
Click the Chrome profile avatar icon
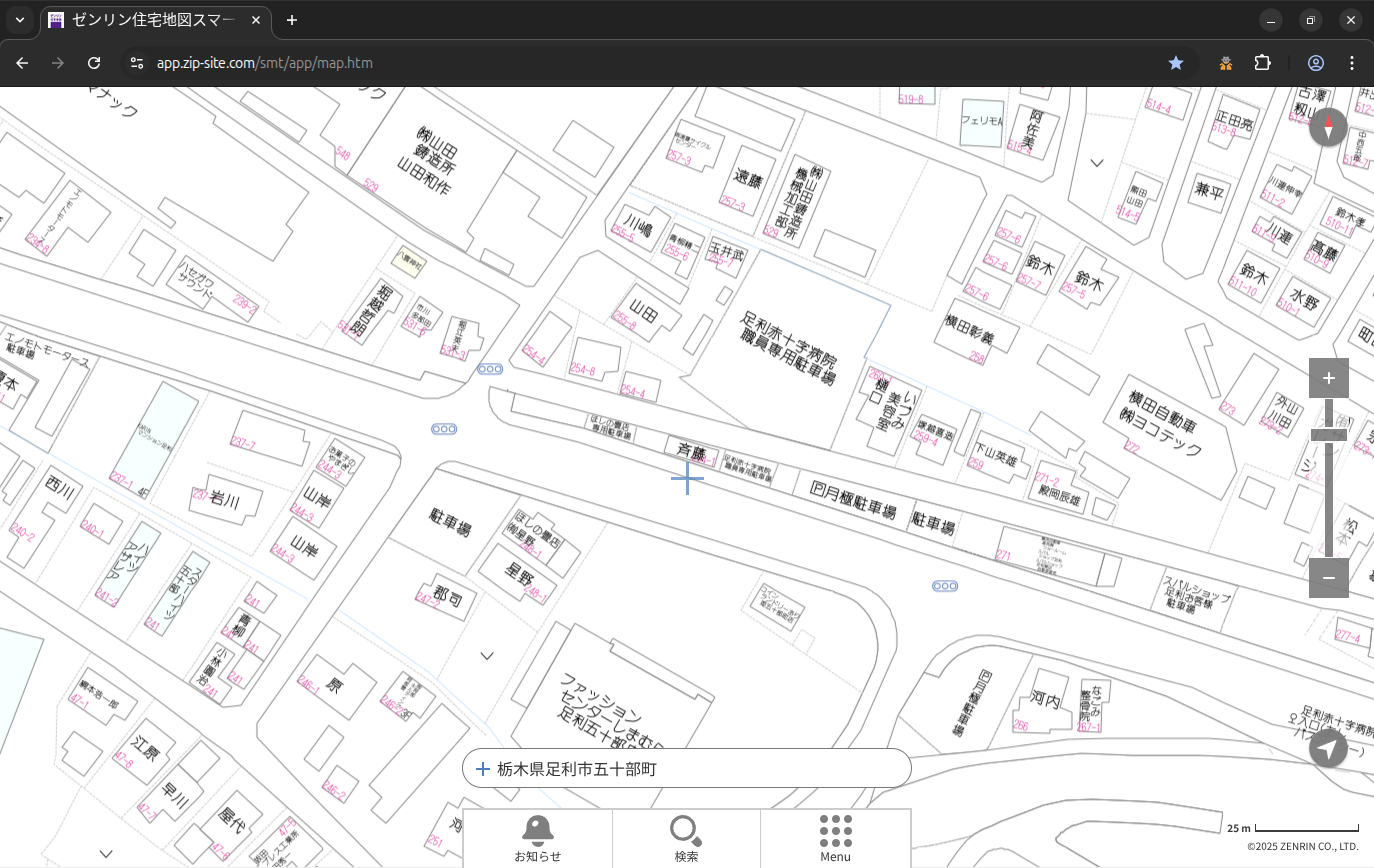pos(1316,63)
